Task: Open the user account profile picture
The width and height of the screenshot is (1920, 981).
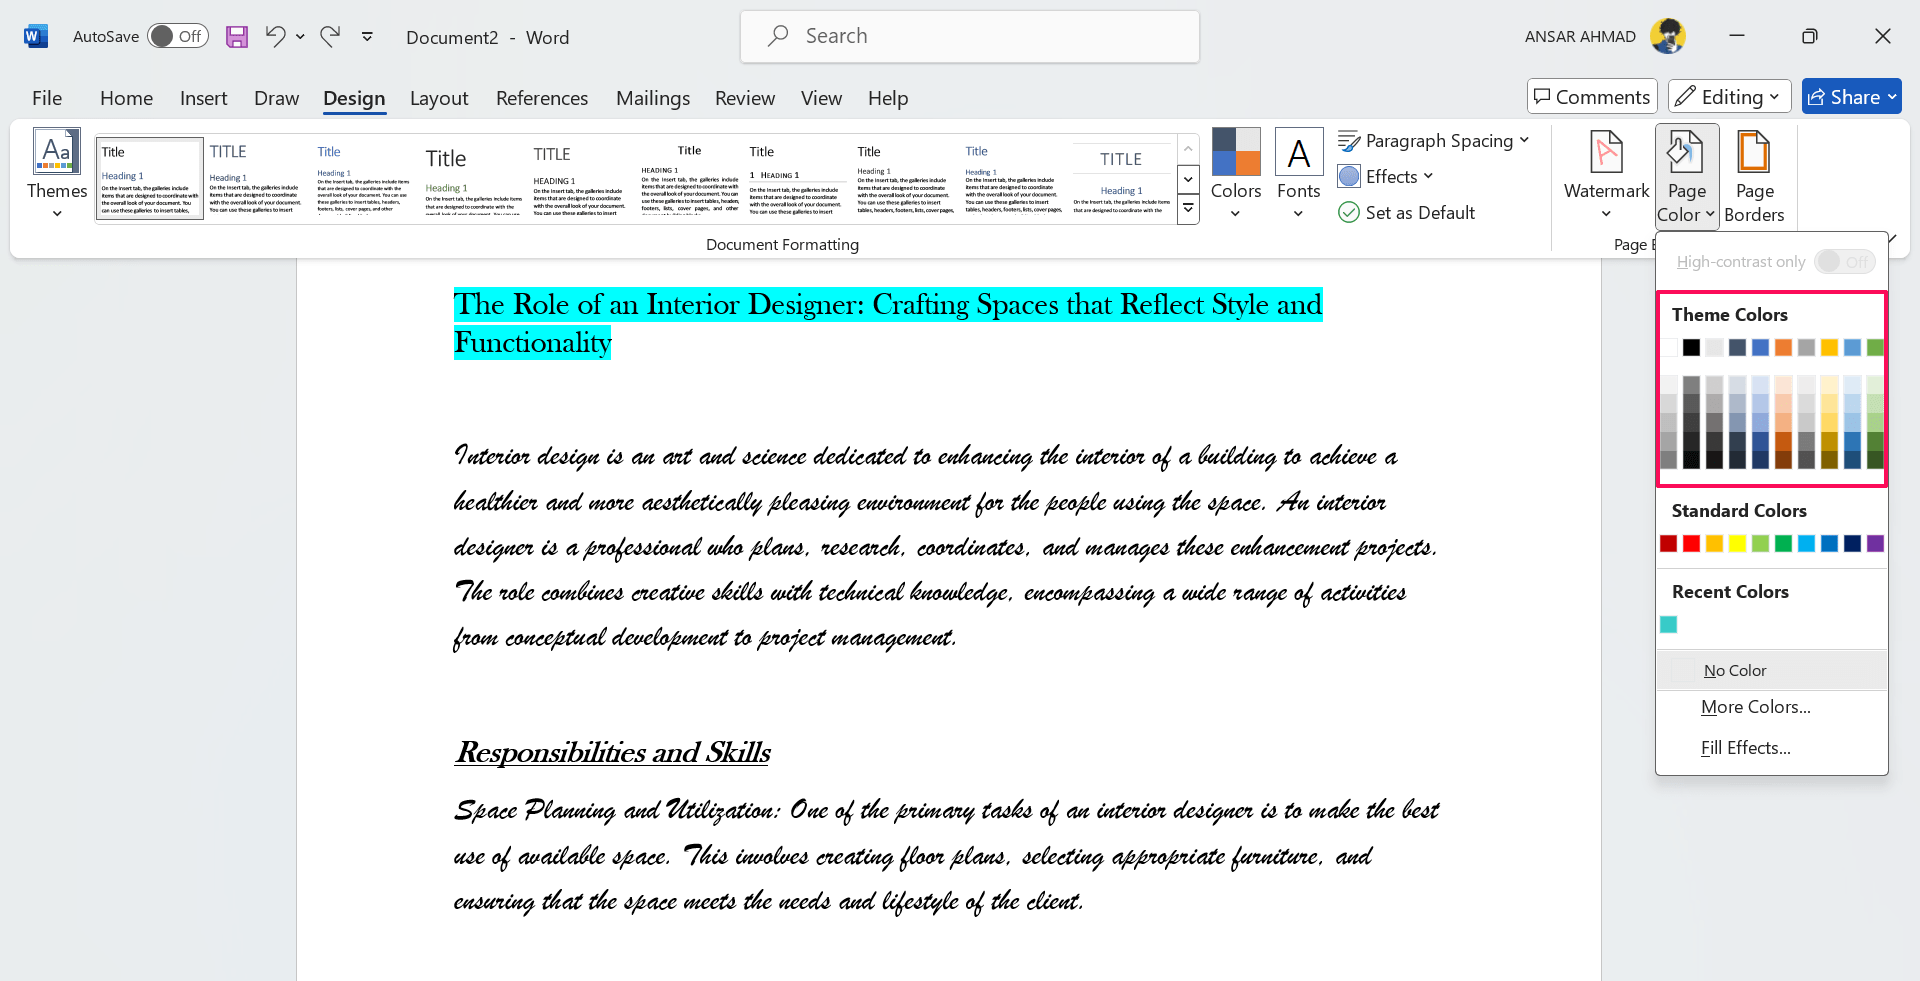Action: click(1667, 37)
